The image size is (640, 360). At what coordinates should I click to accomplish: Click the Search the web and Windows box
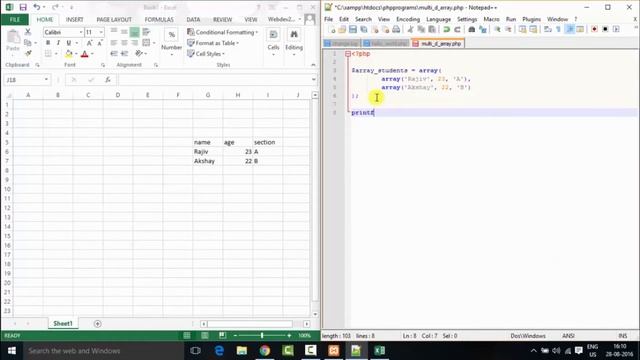coord(103,351)
